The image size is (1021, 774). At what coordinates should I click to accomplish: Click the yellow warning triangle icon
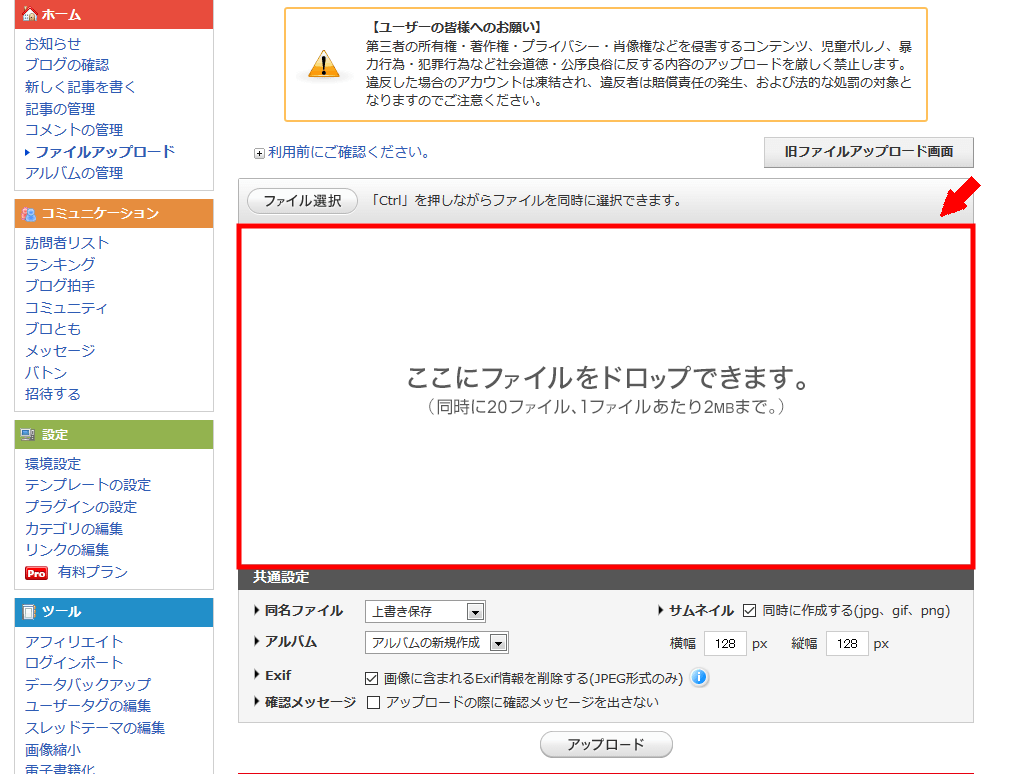tap(324, 64)
